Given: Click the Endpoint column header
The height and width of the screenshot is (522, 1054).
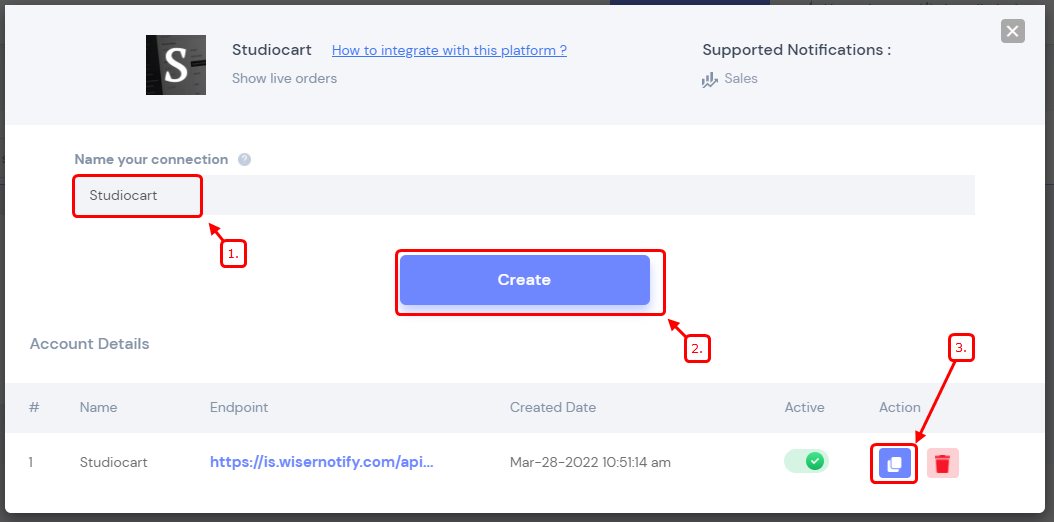Looking at the screenshot, I should coord(239,407).
